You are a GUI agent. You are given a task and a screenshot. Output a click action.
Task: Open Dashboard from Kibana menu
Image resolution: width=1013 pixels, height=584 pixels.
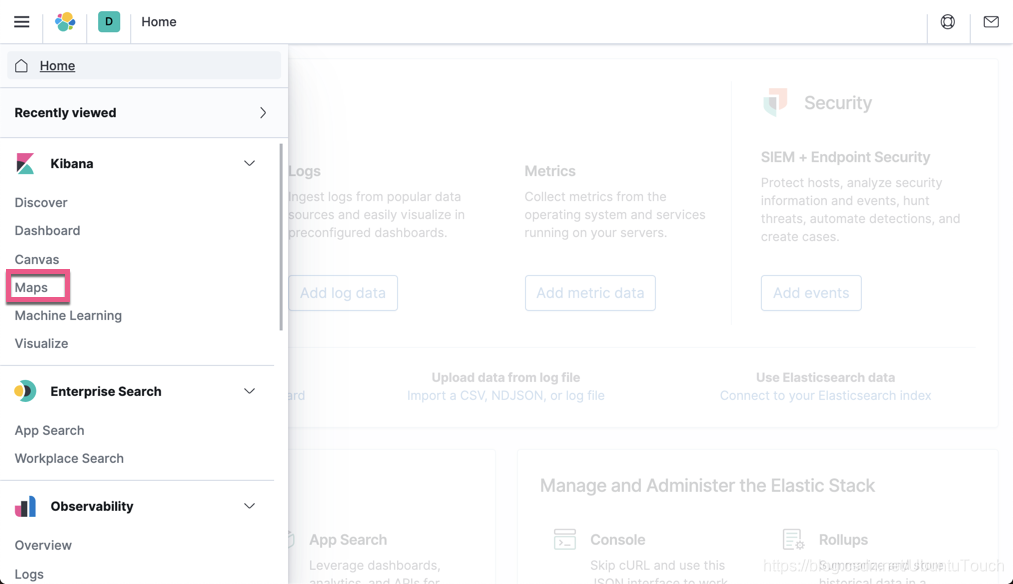(47, 231)
